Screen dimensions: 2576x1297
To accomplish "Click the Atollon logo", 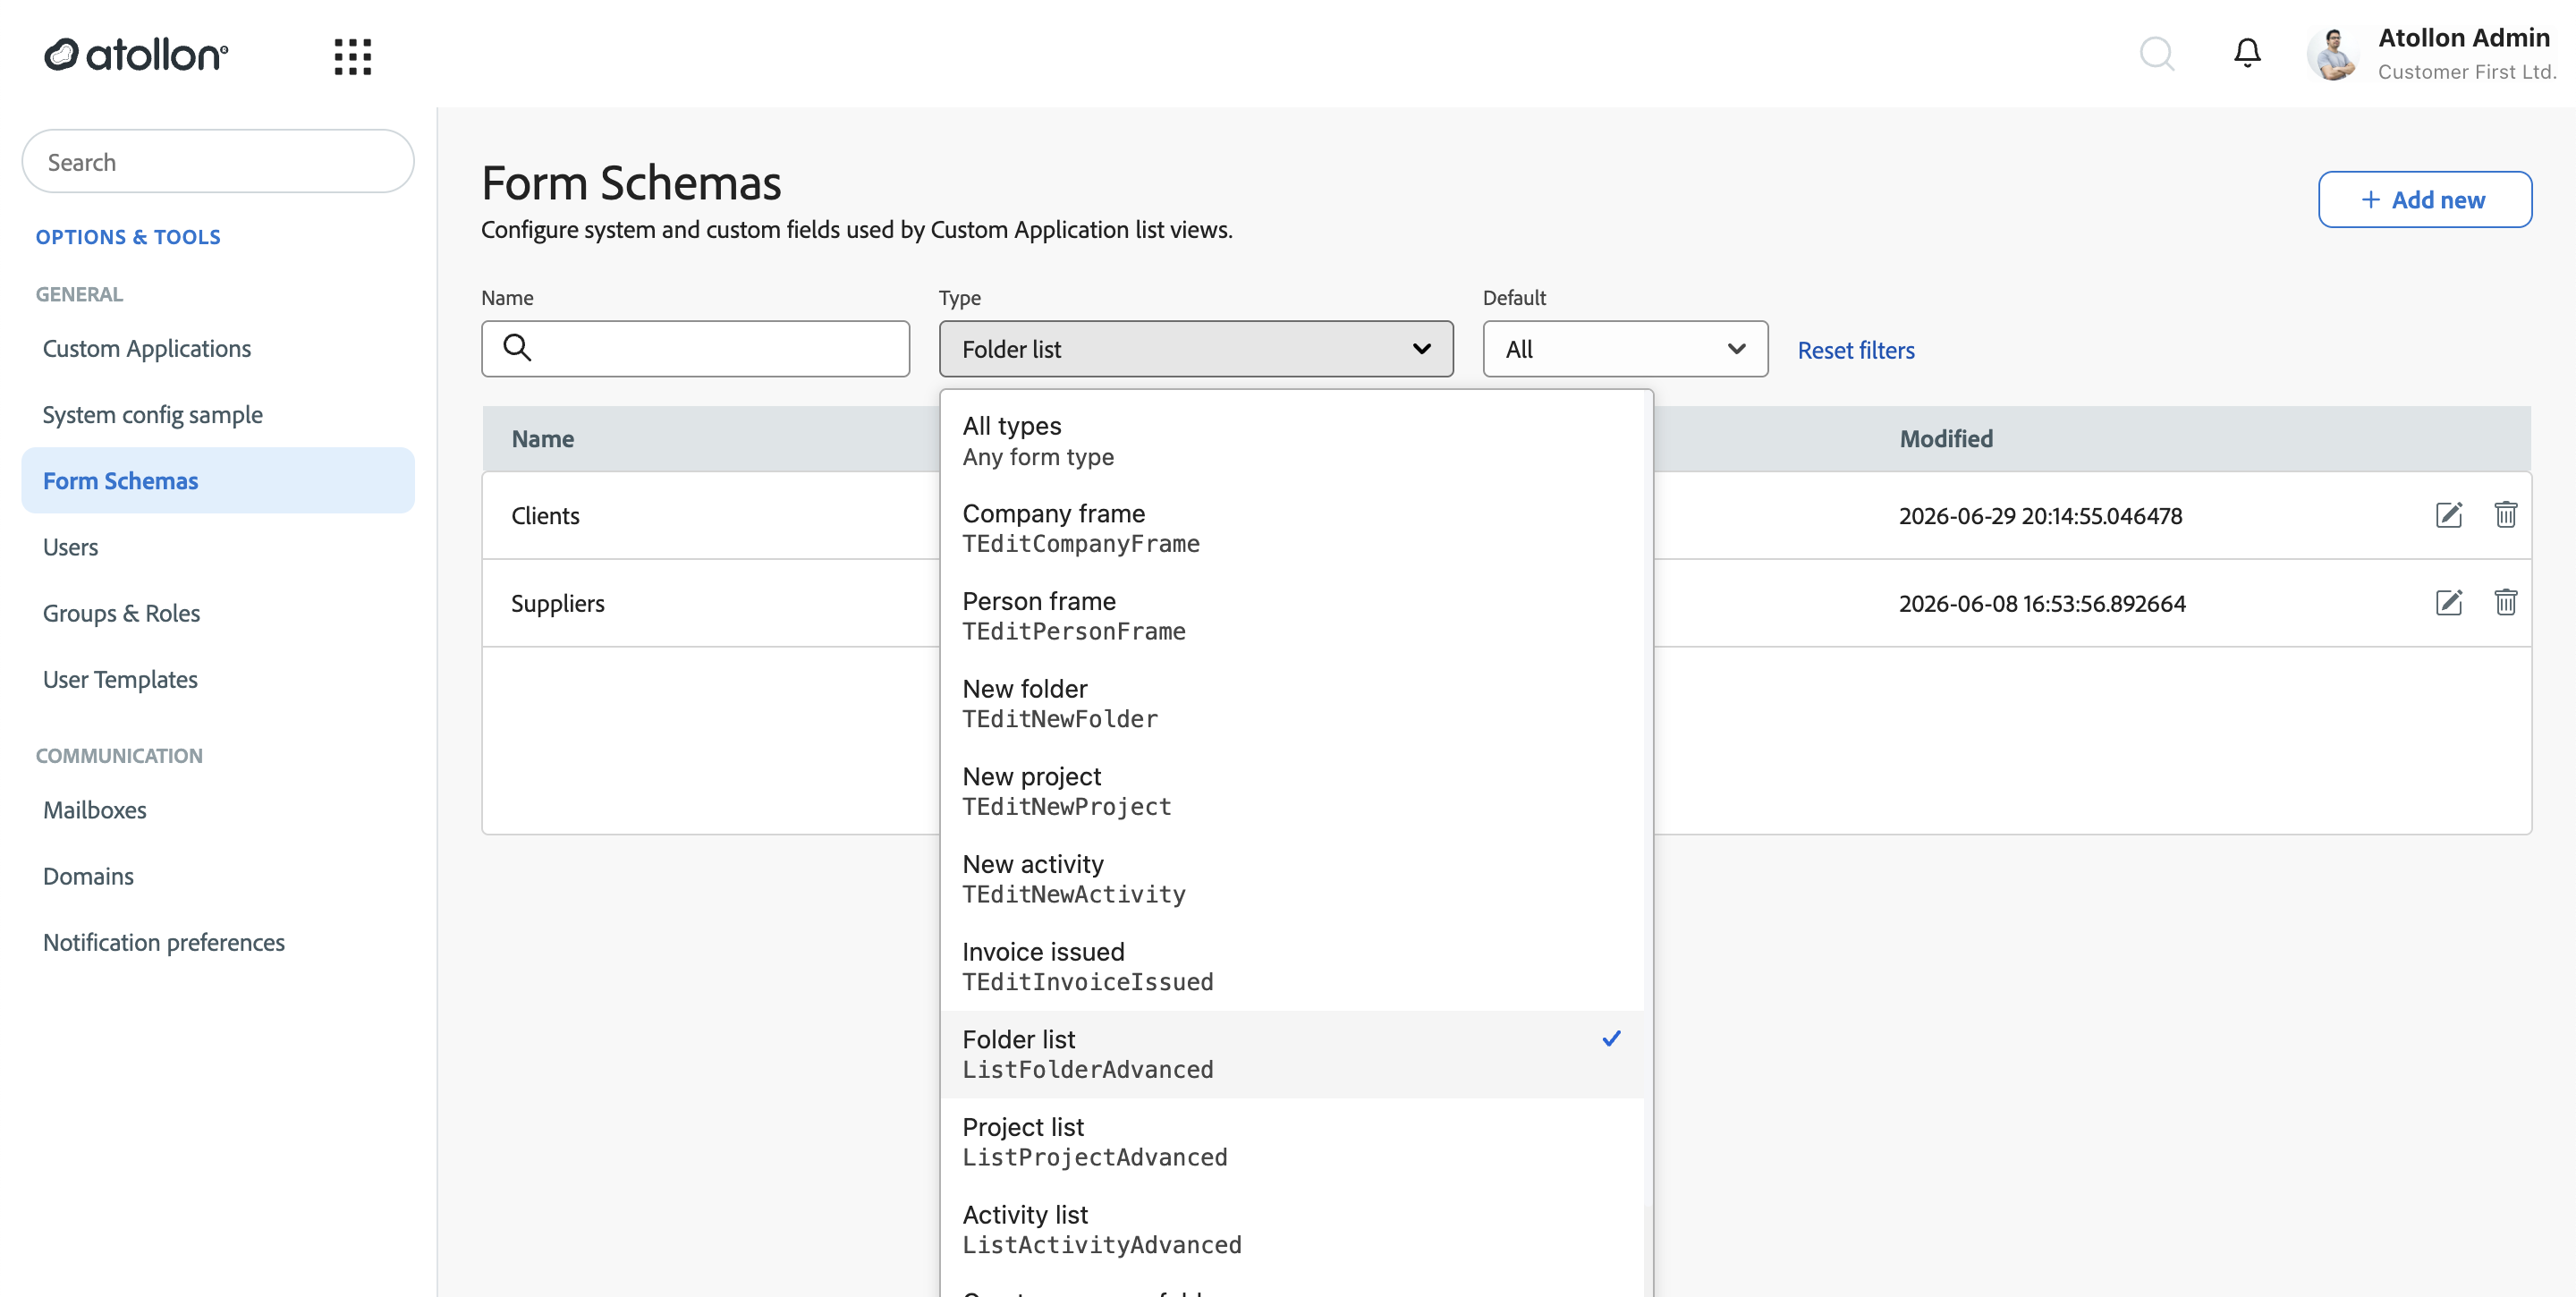I will [x=136, y=55].
